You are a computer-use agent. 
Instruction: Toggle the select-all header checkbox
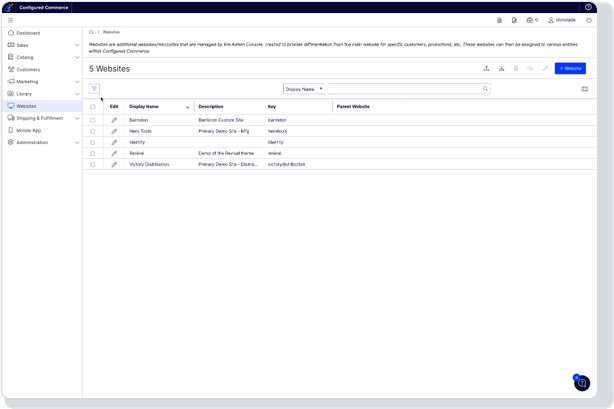click(93, 106)
